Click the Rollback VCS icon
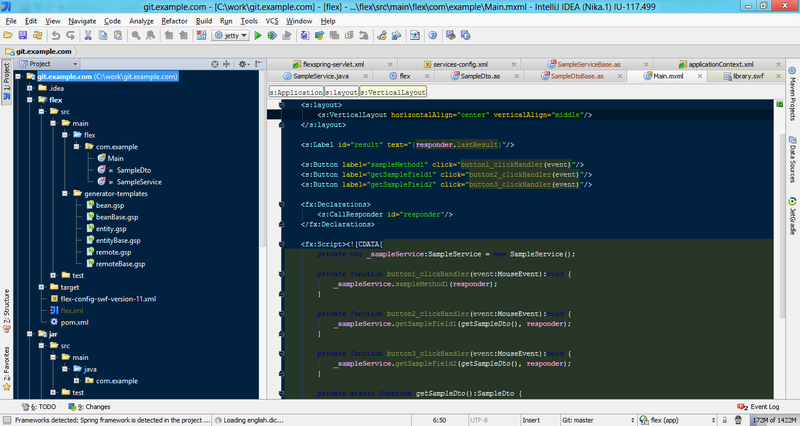The image size is (800, 426). tap(363, 35)
